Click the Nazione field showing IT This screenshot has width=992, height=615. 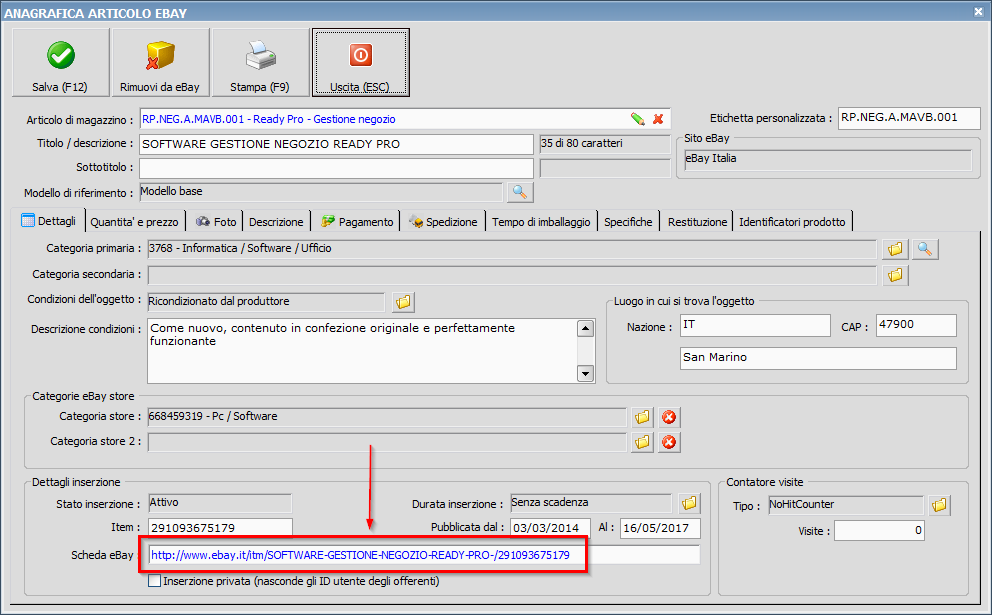(x=755, y=325)
